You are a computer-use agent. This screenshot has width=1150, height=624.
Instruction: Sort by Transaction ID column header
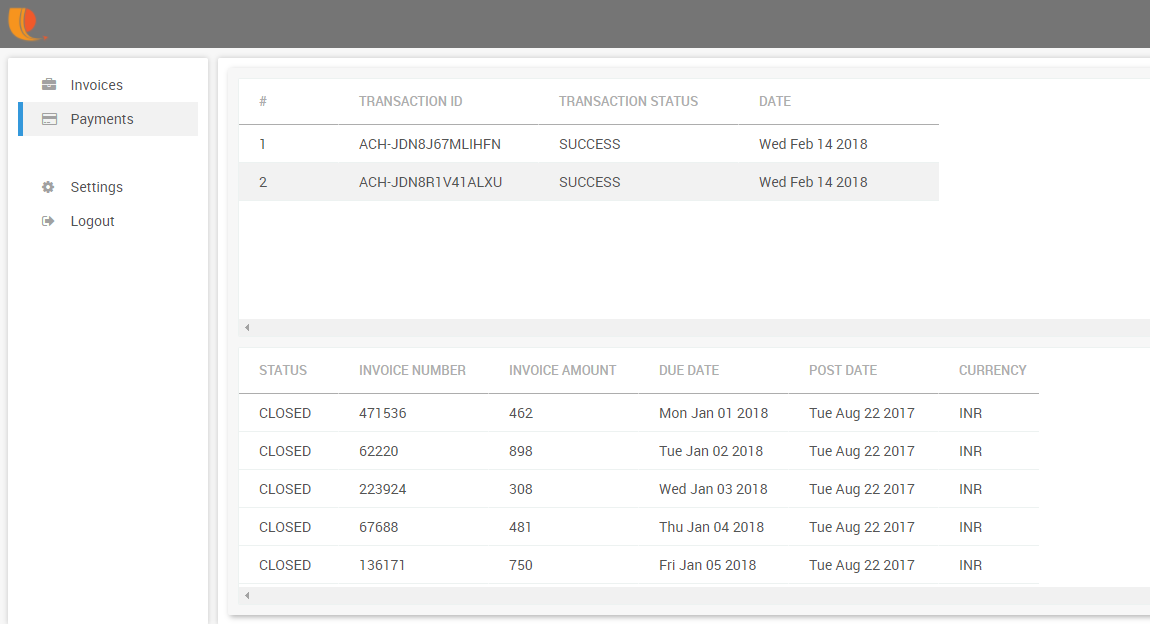pos(410,101)
